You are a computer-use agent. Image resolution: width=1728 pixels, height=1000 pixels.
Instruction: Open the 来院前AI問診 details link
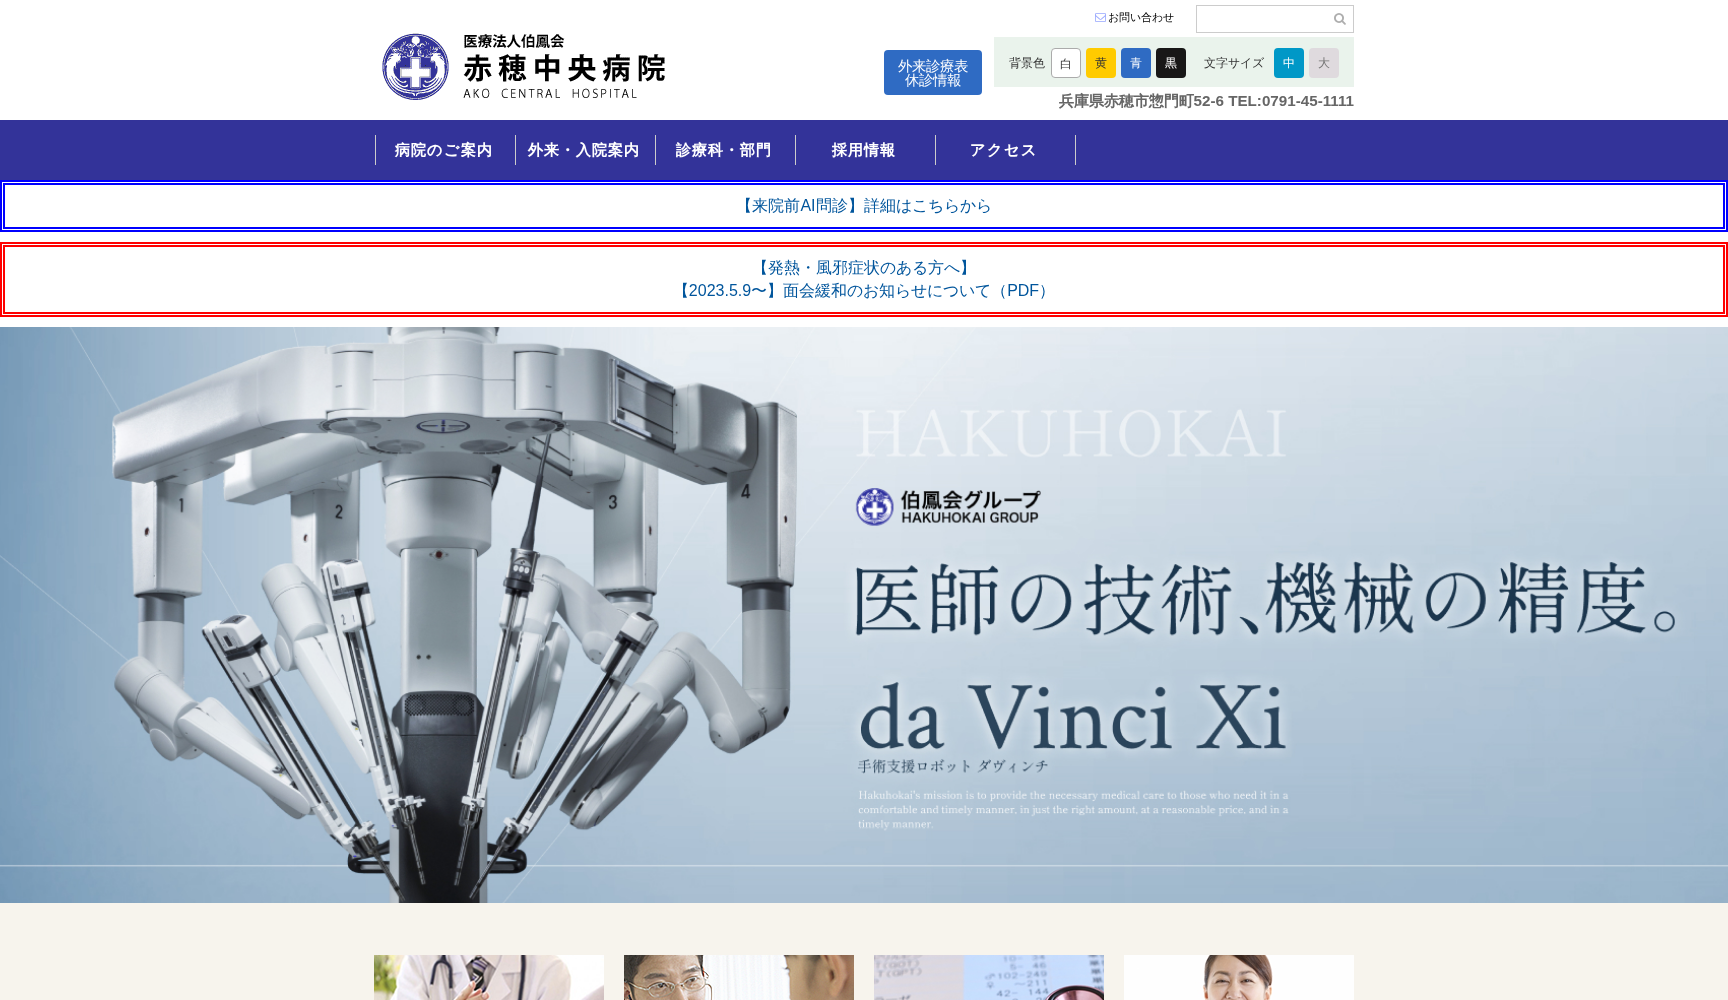(864, 206)
